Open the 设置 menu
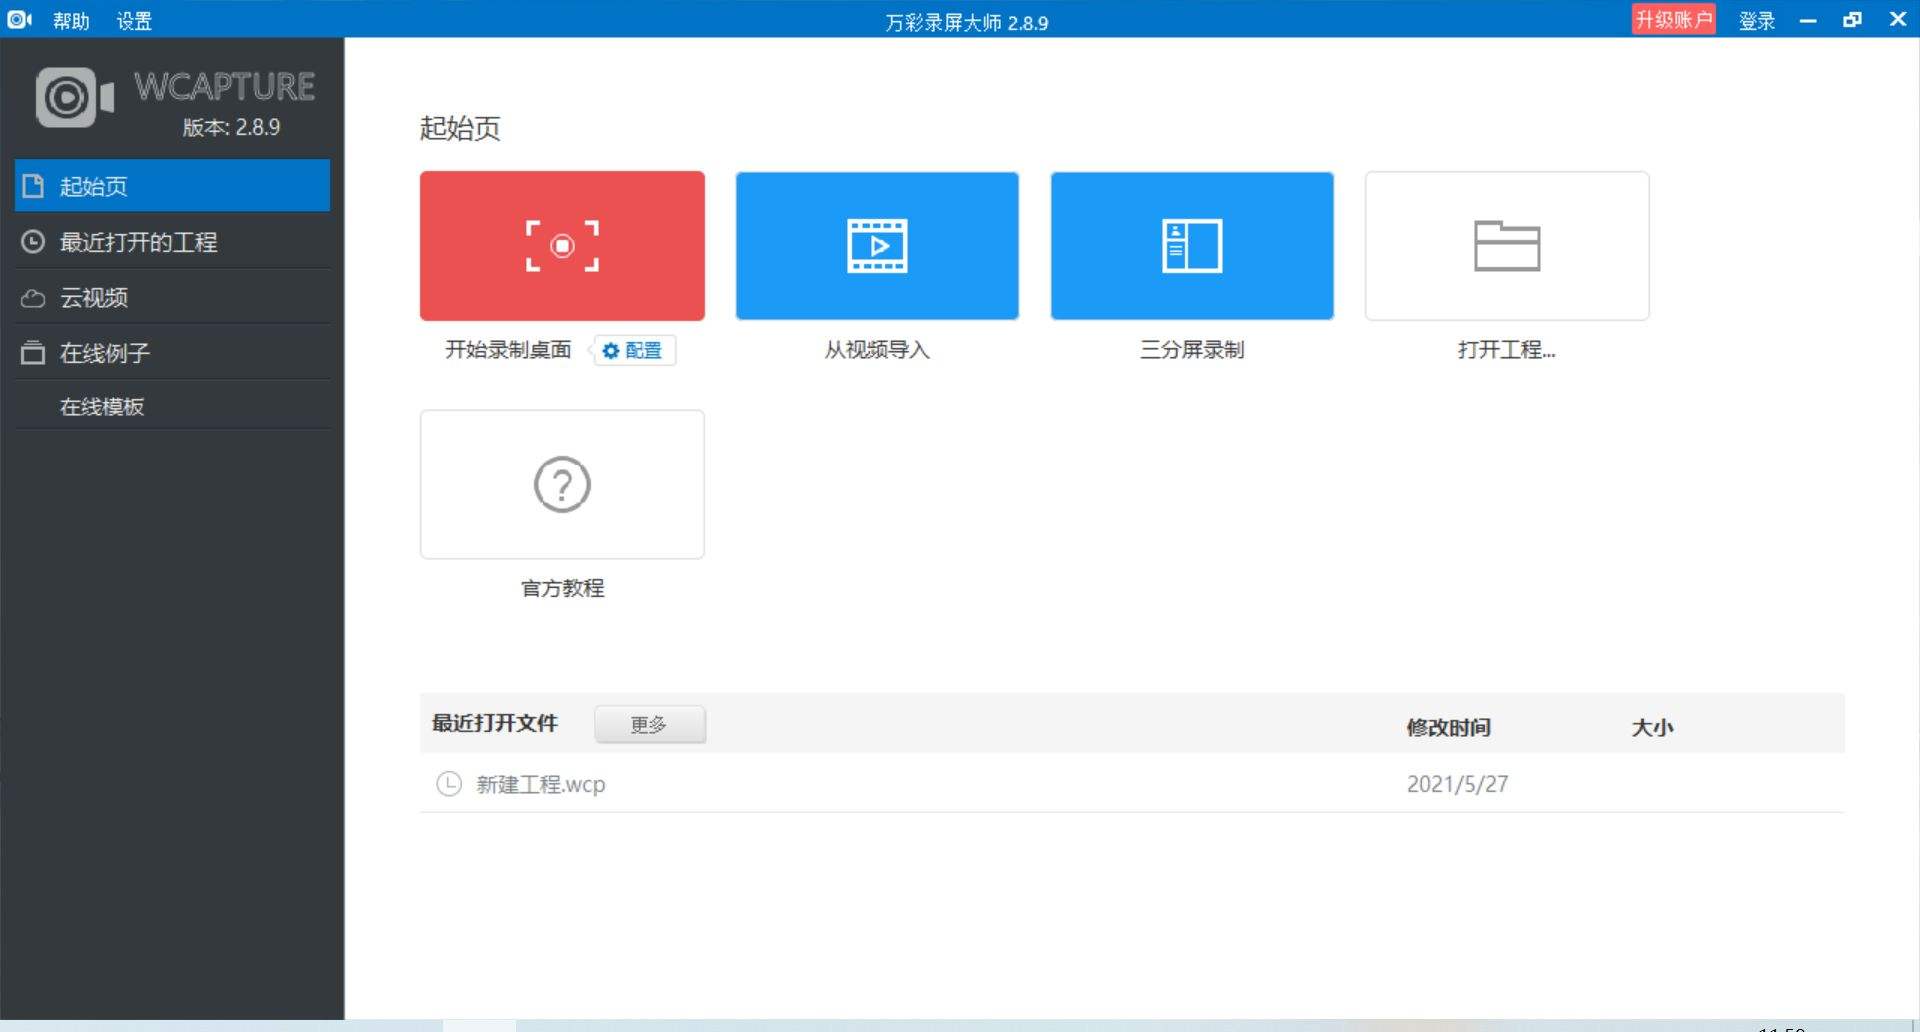The height and width of the screenshot is (1032, 1920). (x=134, y=21)
